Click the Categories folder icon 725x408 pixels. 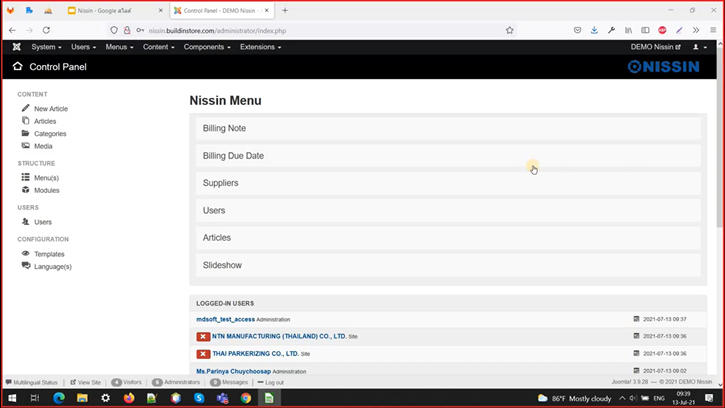pos(25,133)
